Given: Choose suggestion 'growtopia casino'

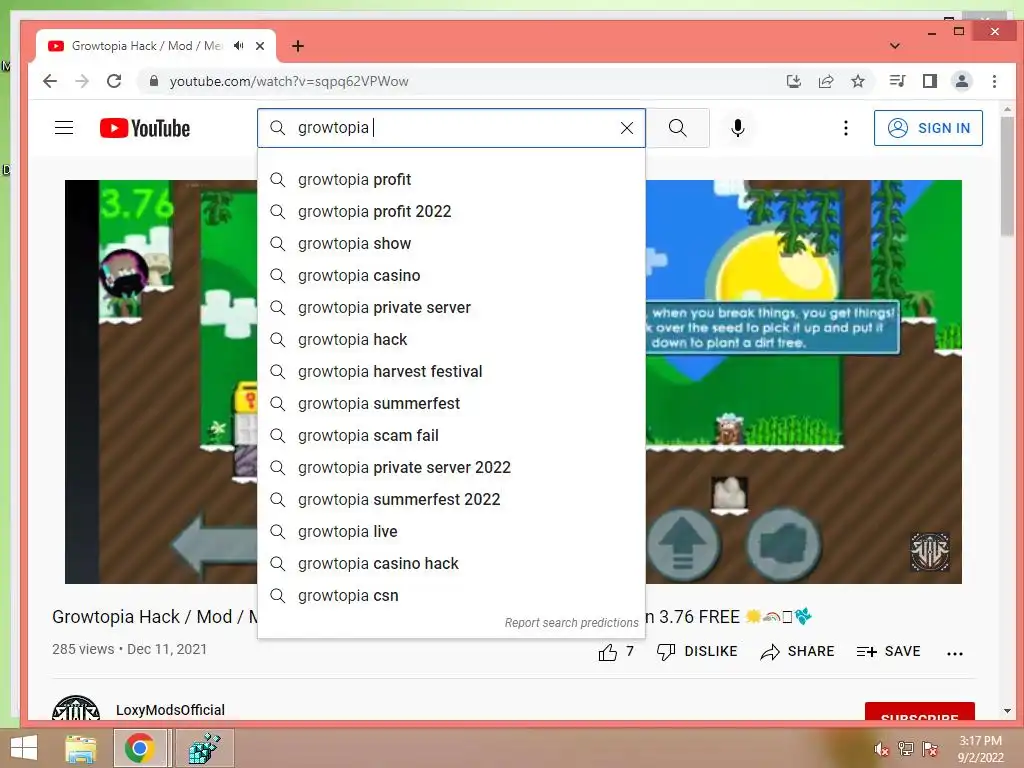Looking at the screenshot, I should [451, 276].
